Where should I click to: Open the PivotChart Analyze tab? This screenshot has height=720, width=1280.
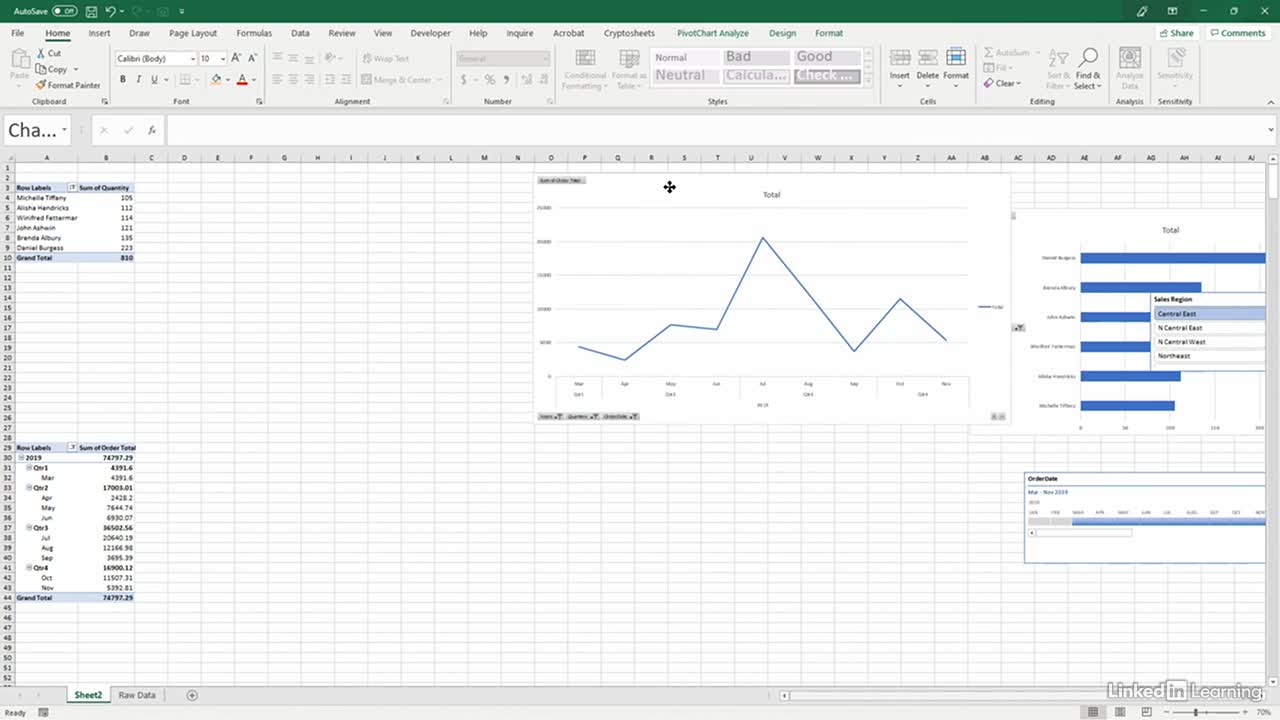point(712,33)
